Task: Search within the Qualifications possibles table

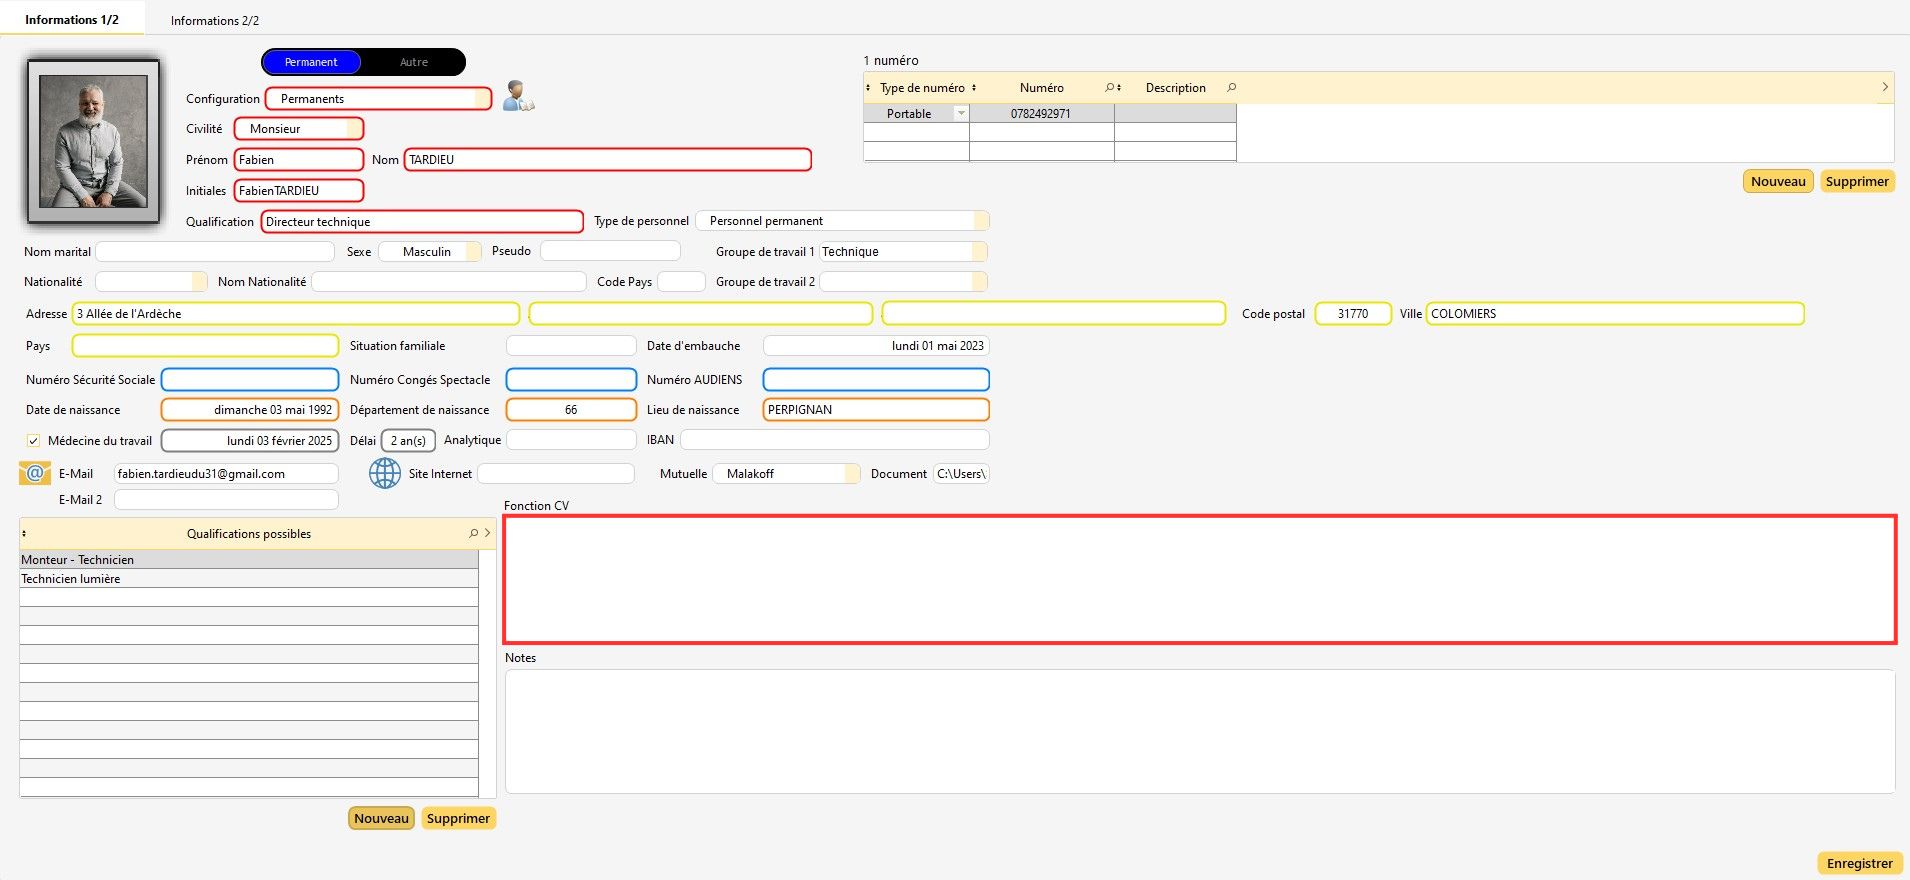Action: [473, 534]
